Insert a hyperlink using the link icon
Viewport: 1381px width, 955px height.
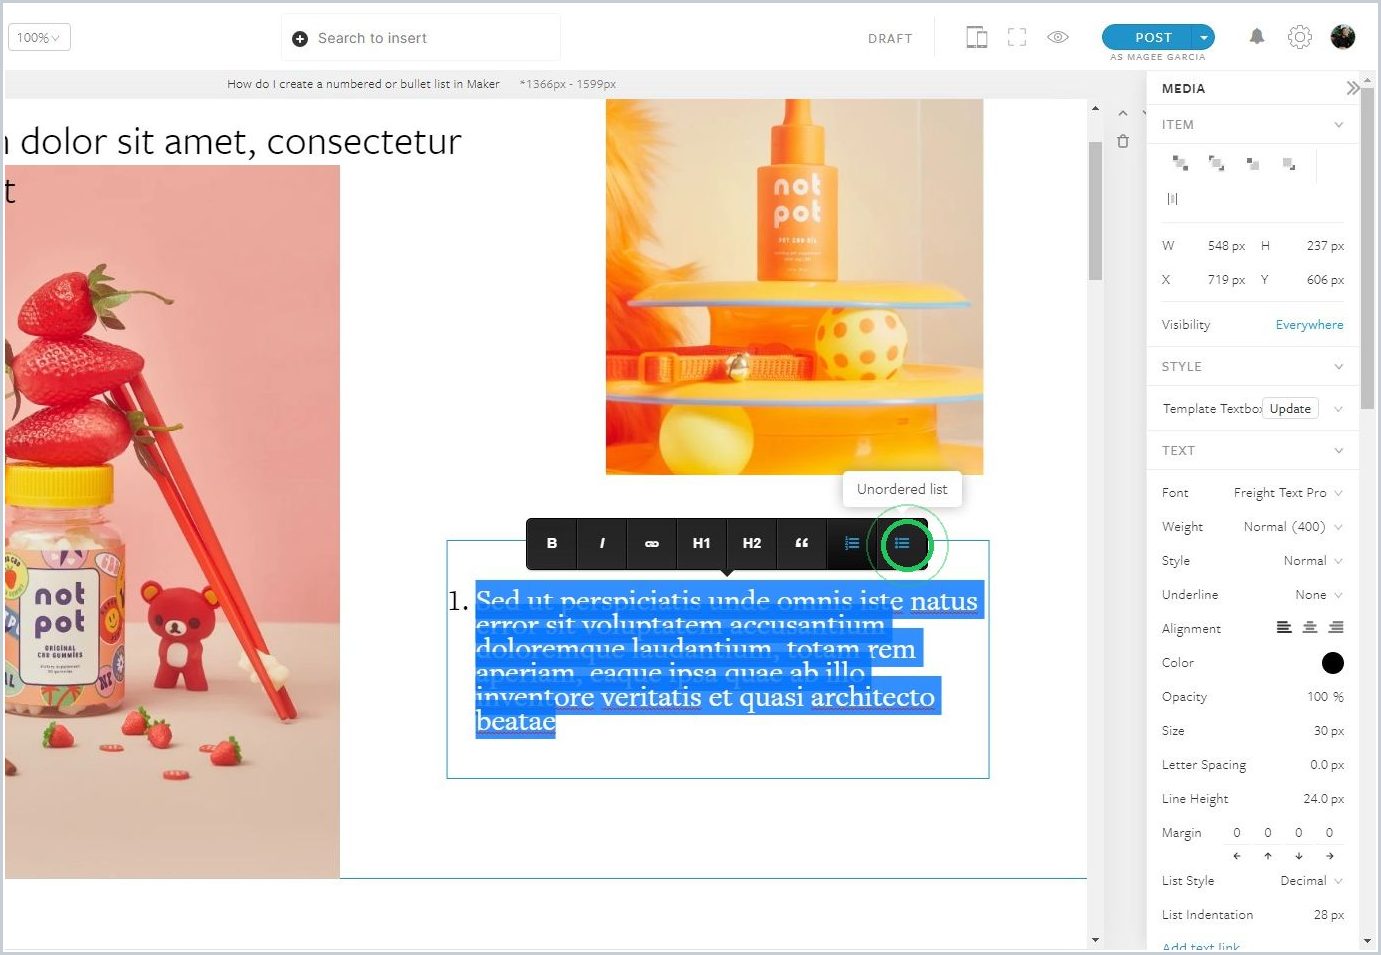(x=652, y=543)
